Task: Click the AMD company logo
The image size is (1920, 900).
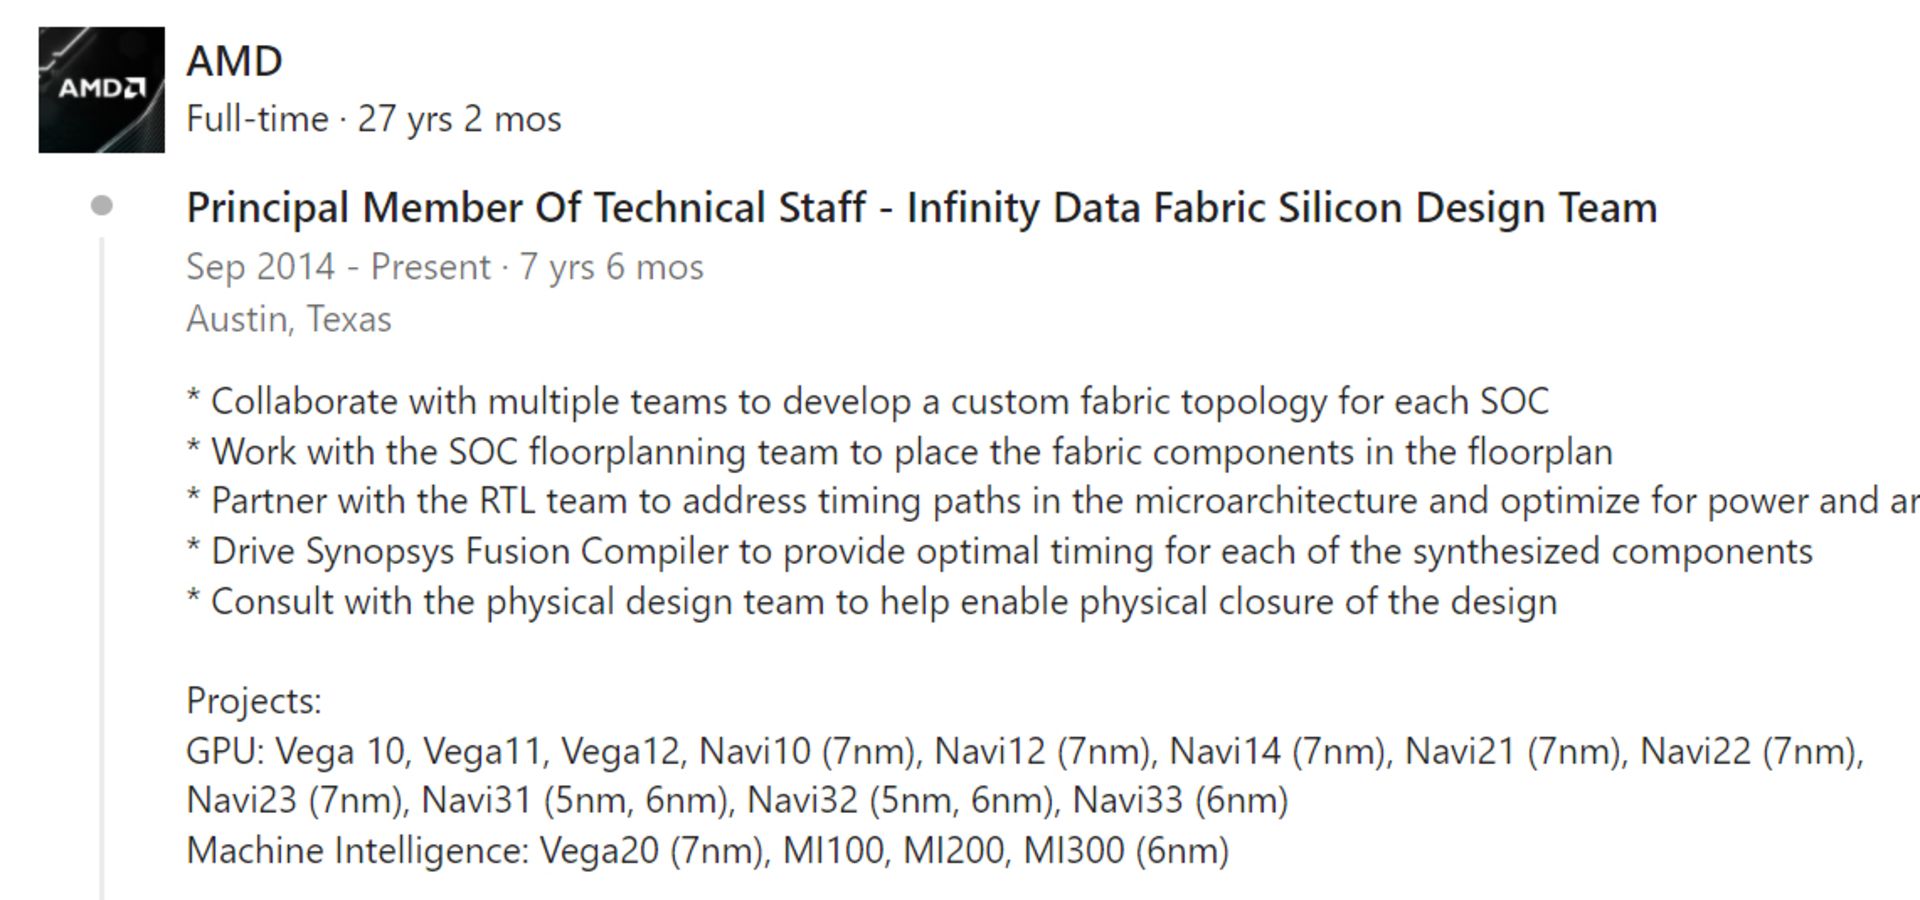Action: (x=101, y=90)
